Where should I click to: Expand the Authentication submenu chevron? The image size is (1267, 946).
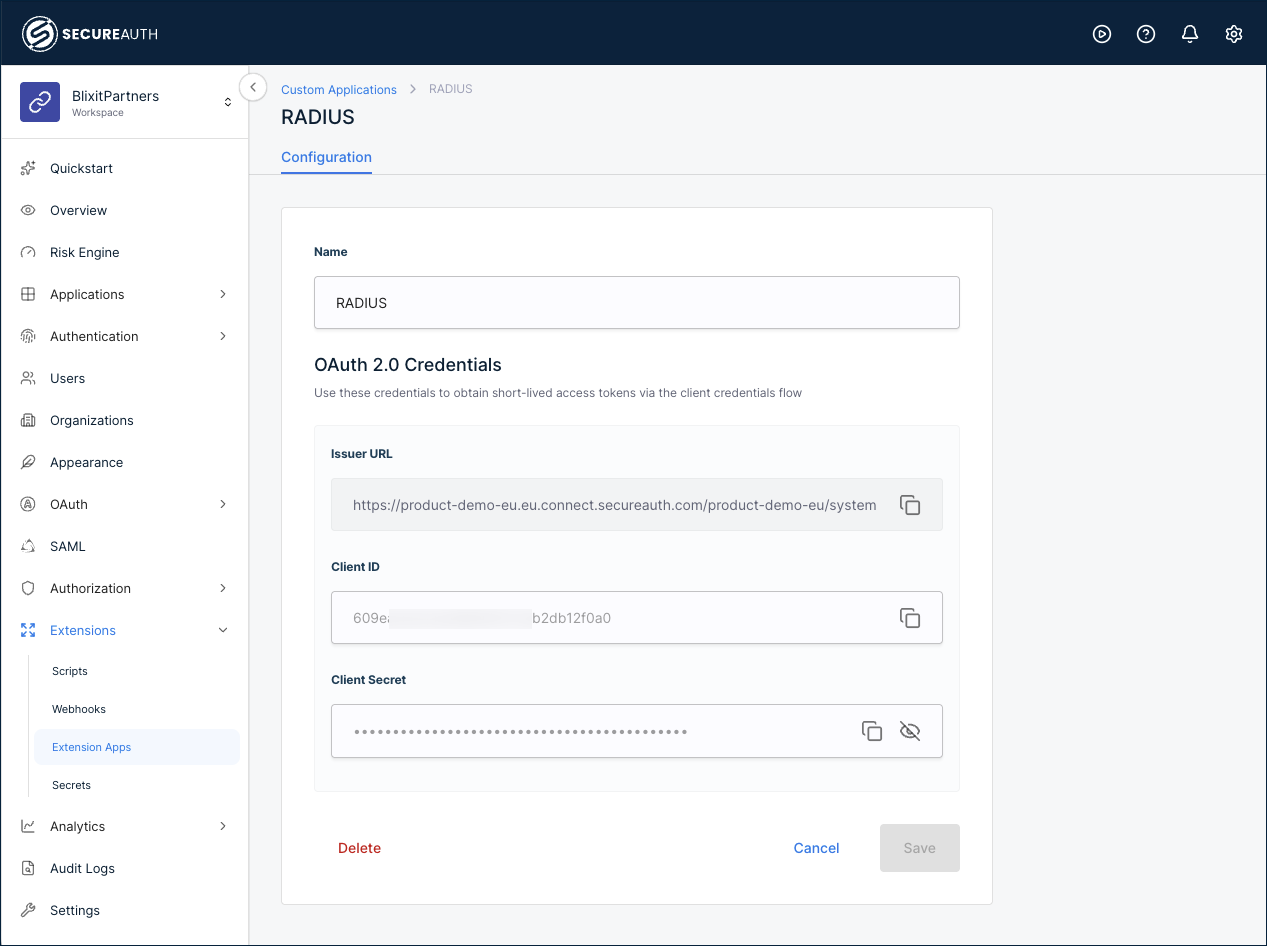tap(223, 336)
